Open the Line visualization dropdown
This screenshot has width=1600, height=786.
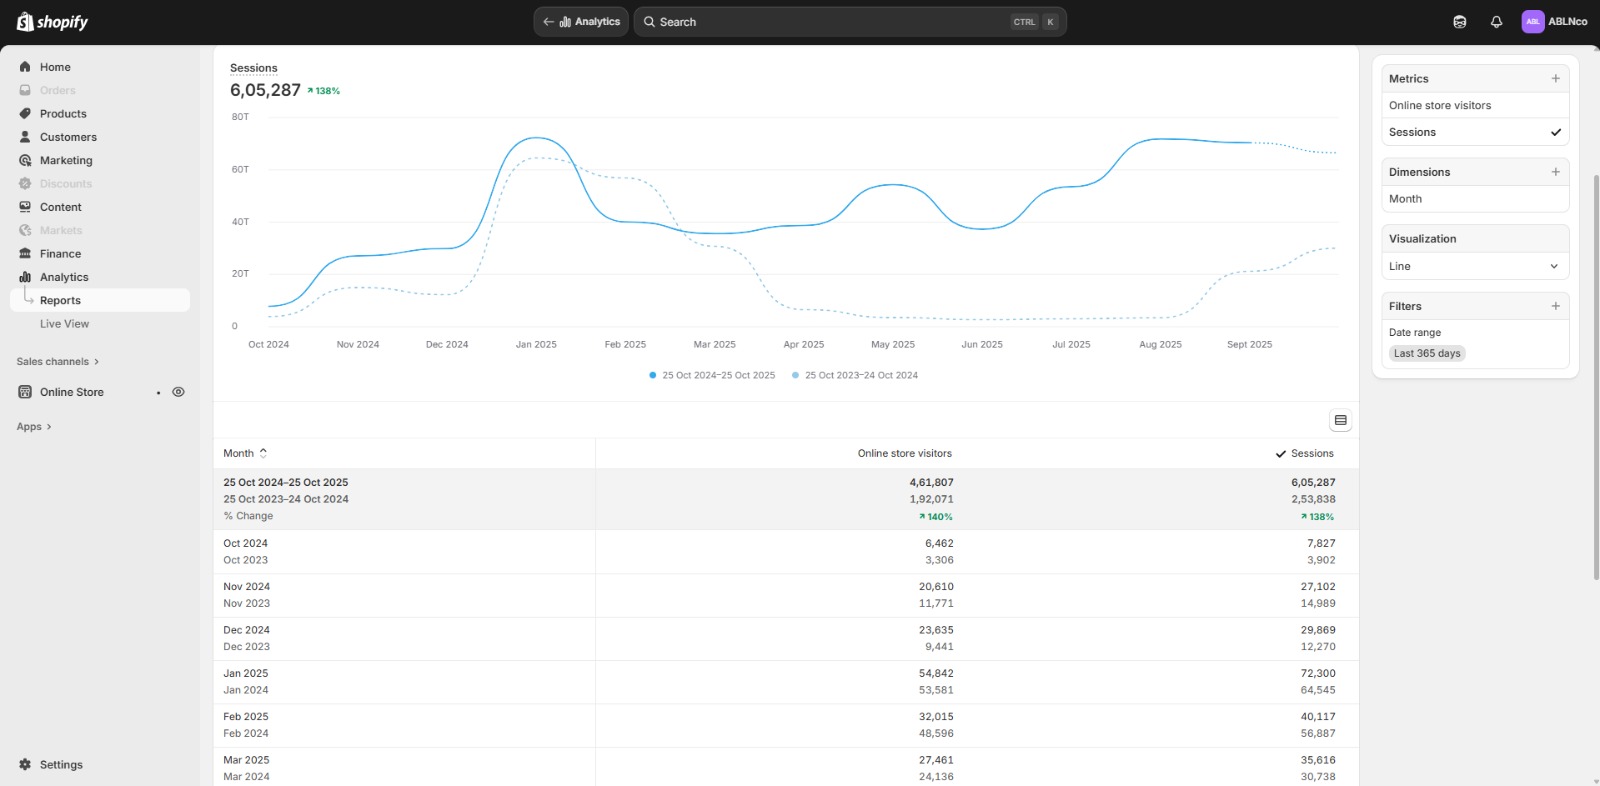pos(1474,266)
